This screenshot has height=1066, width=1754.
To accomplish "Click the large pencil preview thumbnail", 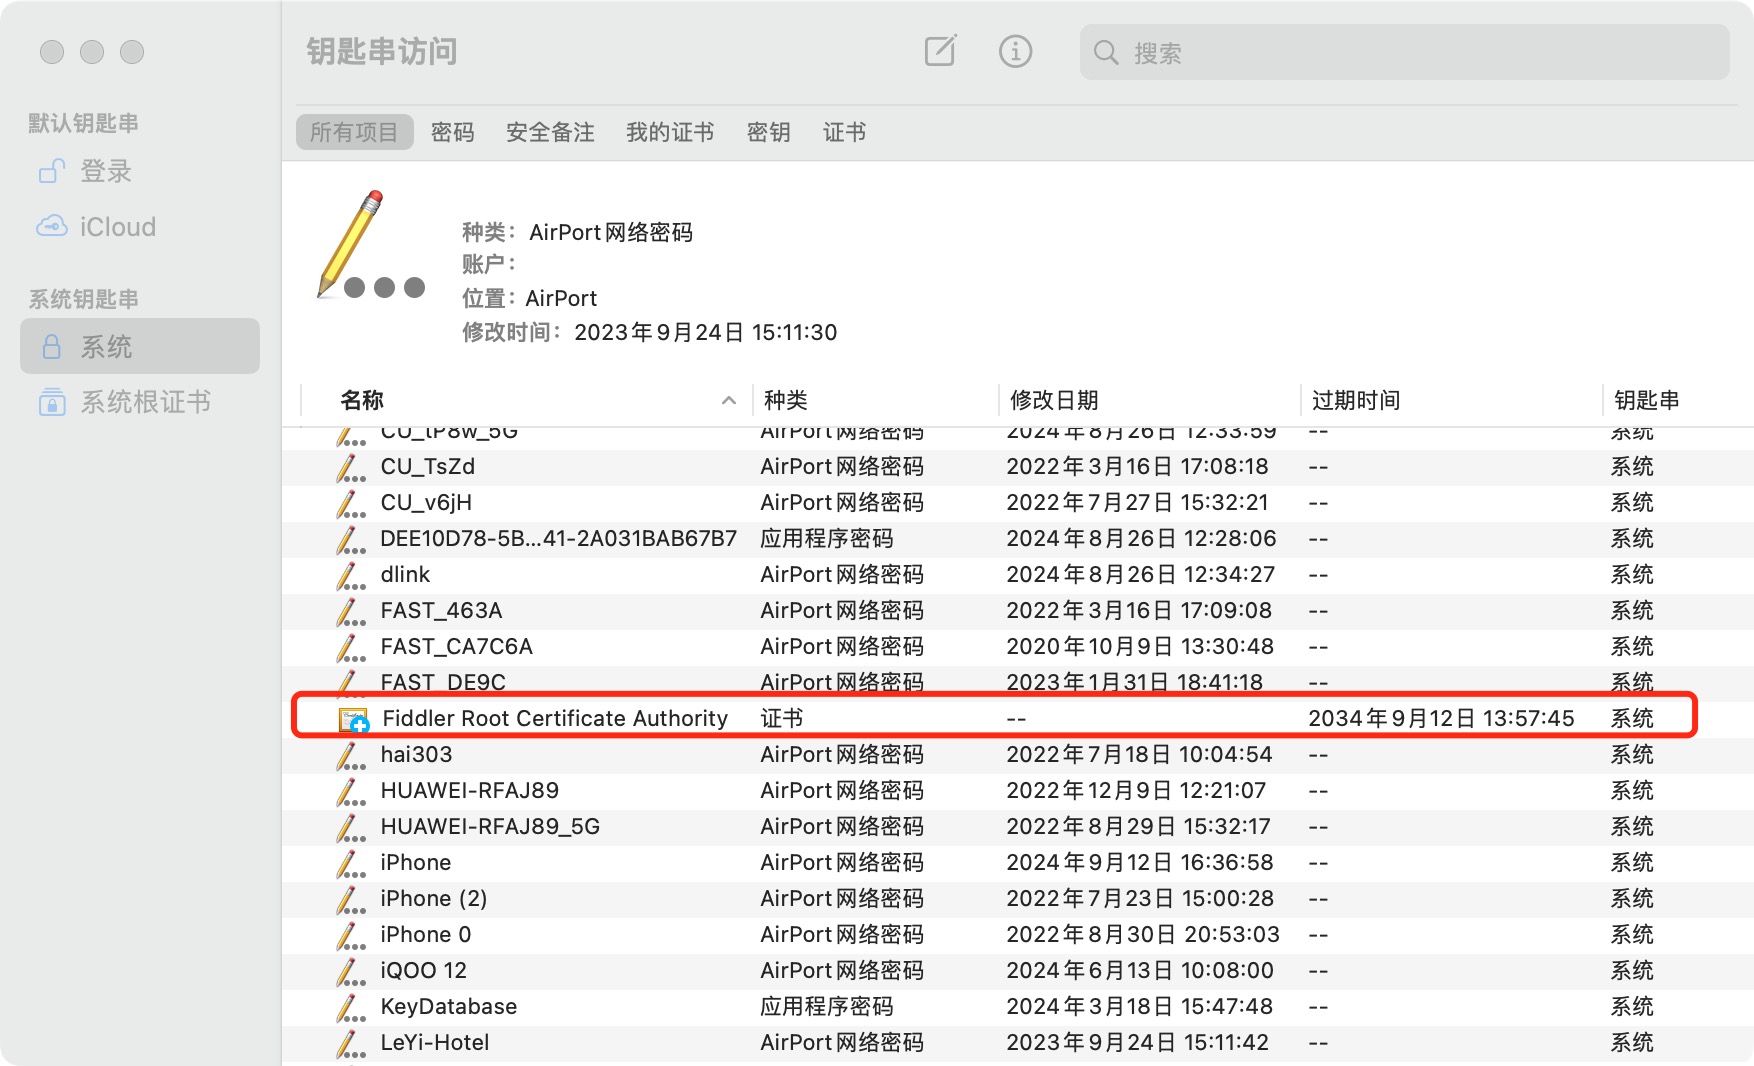I will [370, 250].
